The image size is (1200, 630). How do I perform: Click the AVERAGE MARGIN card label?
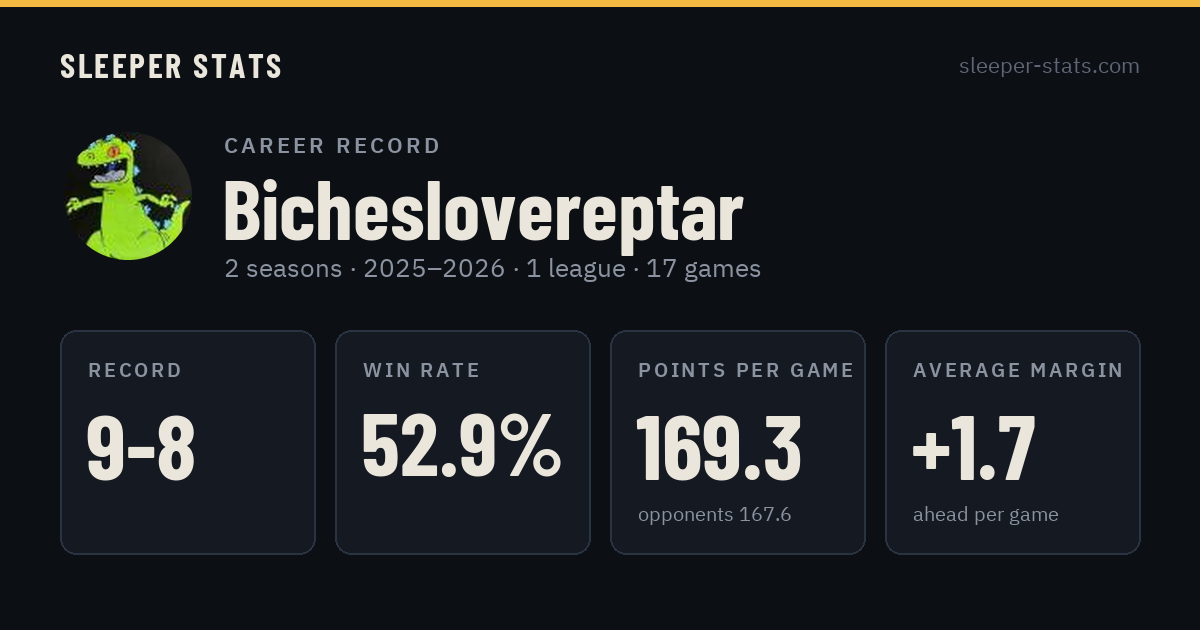1018,371
